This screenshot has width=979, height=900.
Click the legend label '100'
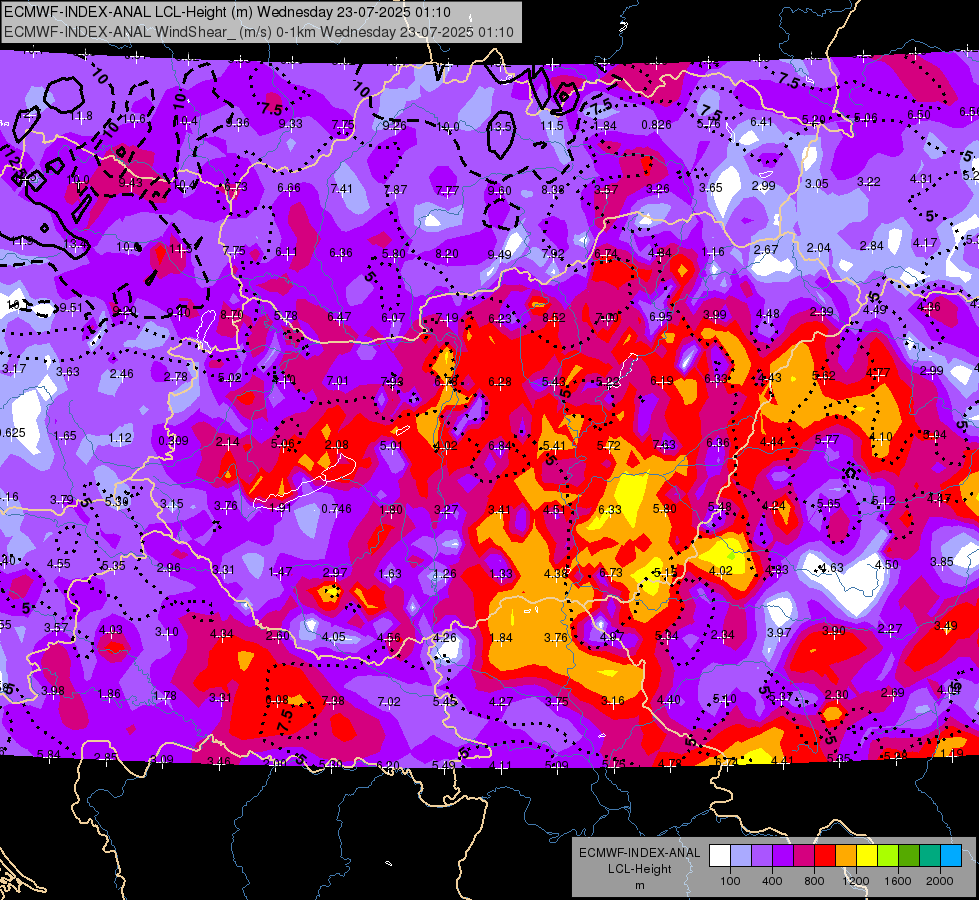coord(730,881)
